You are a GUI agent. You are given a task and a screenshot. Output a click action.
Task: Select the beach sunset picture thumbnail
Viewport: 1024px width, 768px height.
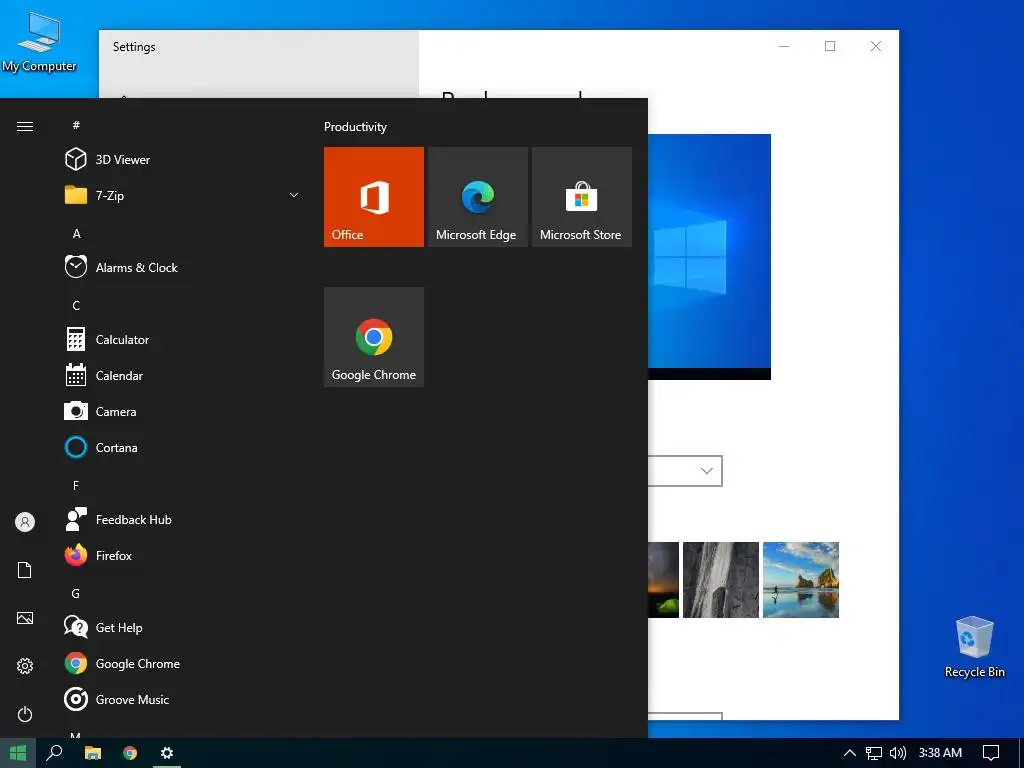click(x=801, y=580)
